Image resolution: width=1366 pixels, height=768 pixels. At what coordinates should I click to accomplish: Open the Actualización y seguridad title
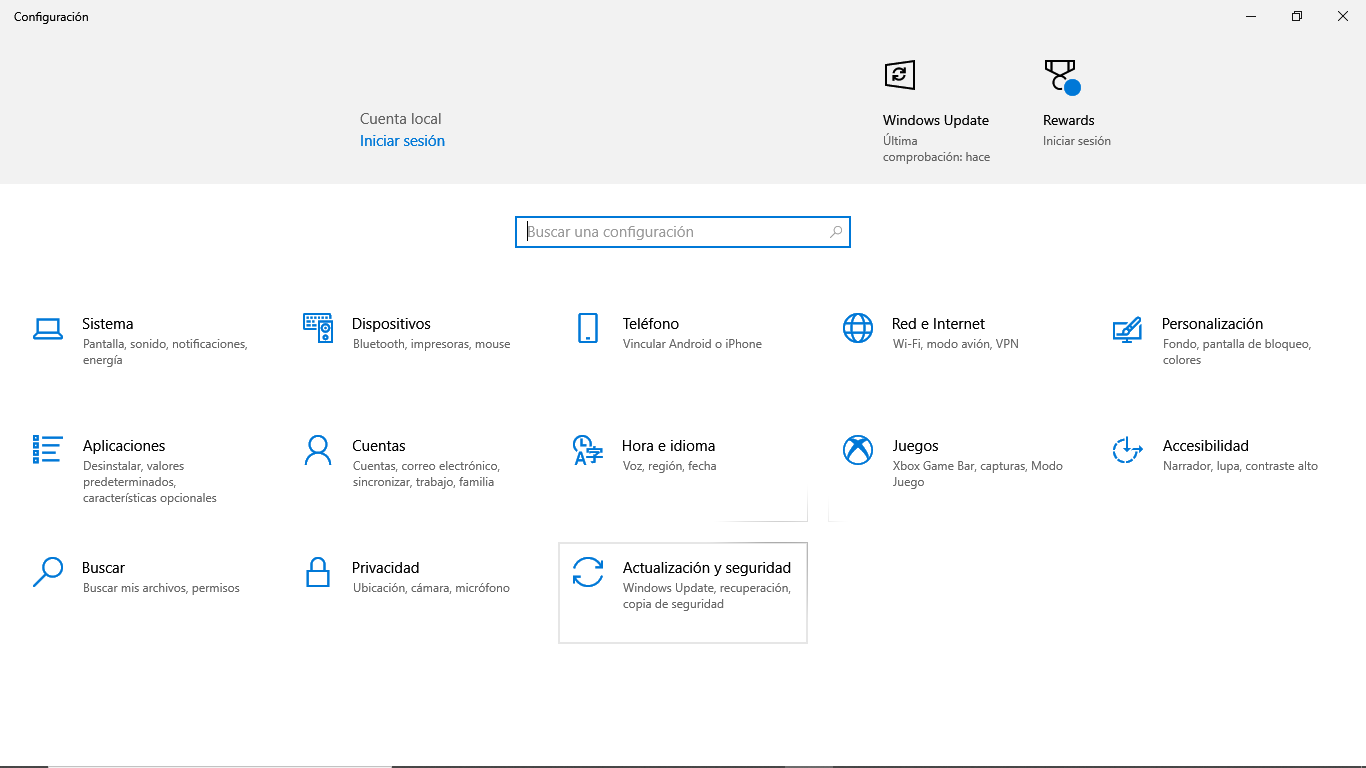pos(707,568)
